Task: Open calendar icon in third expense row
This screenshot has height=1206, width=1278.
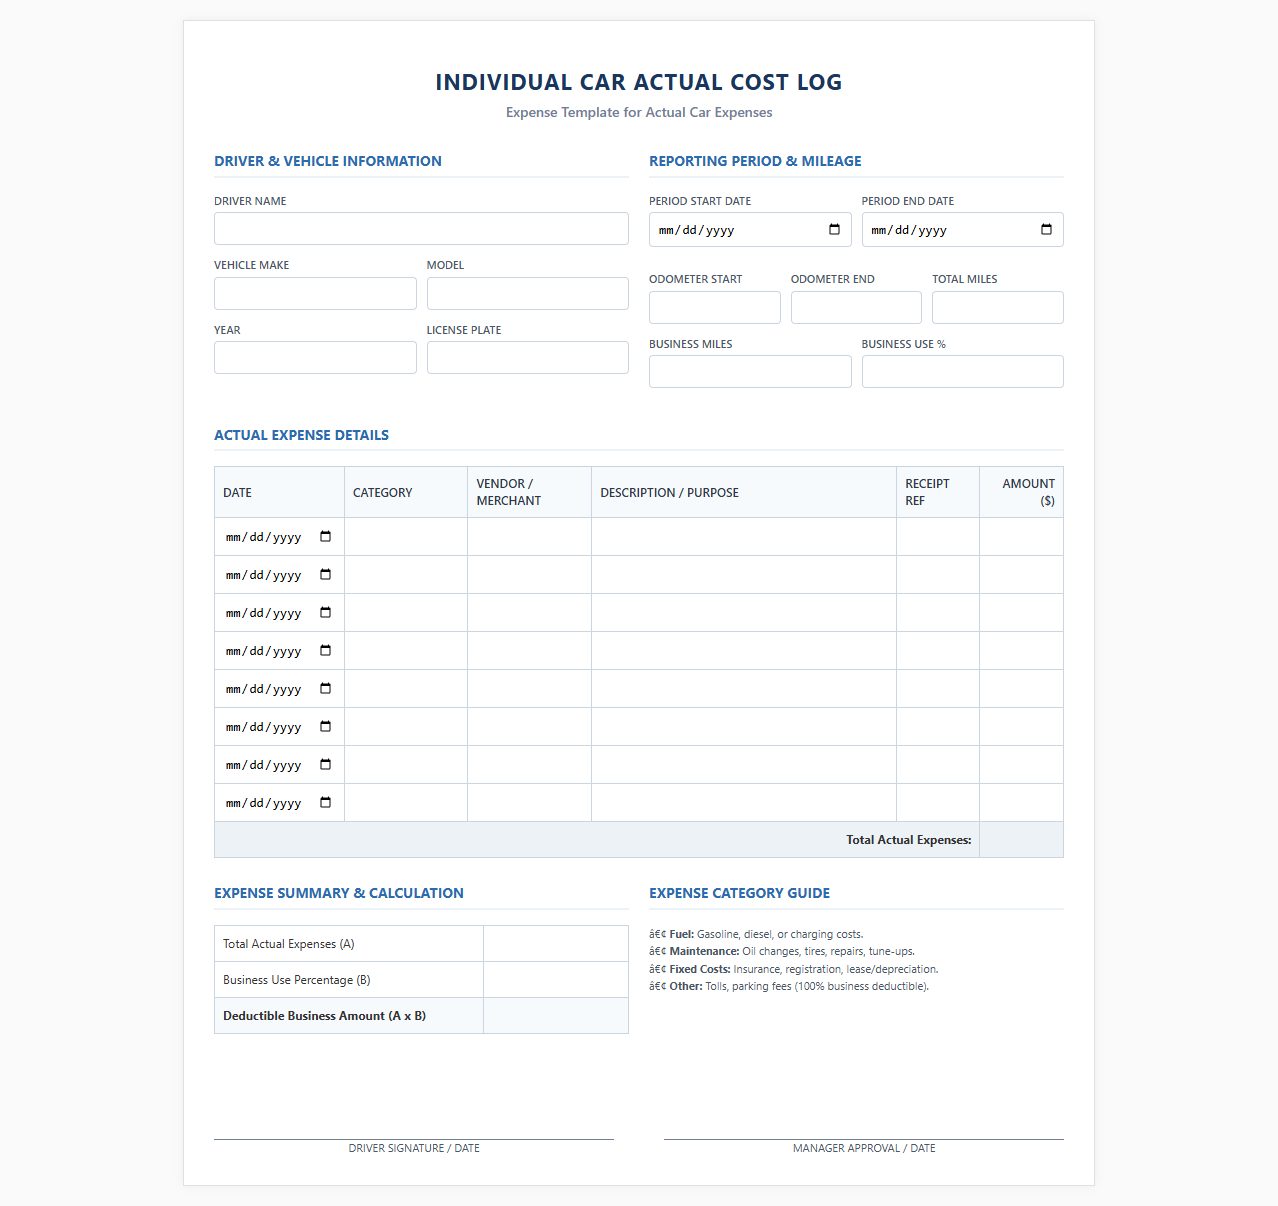Action: [x=325, y=612]
